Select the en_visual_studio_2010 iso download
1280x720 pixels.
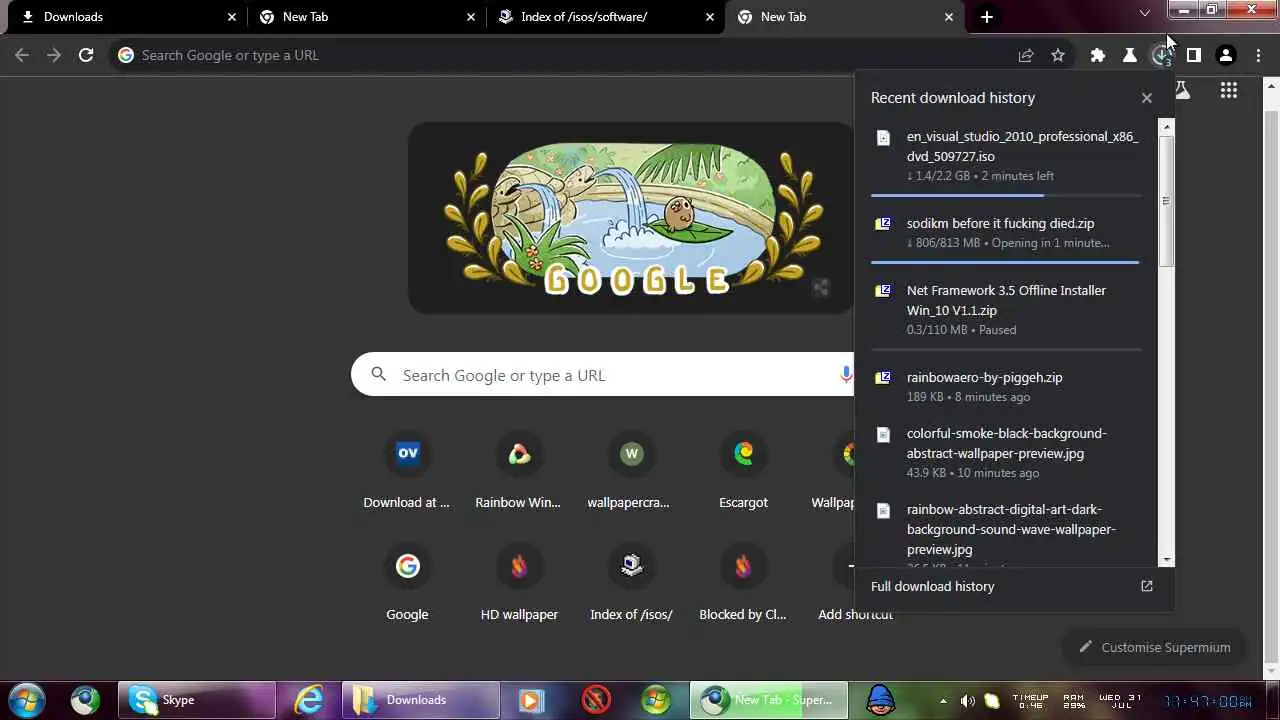tap(1006, 156)
